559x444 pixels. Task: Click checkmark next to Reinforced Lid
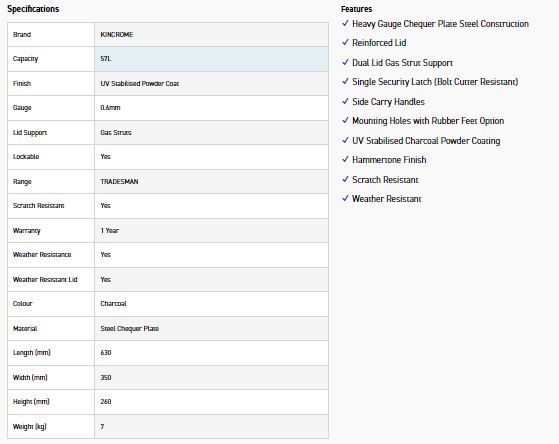coord(345,42)
